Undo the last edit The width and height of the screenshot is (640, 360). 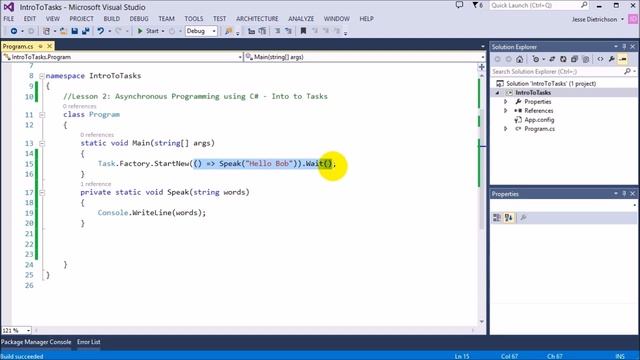coord(100,31)
